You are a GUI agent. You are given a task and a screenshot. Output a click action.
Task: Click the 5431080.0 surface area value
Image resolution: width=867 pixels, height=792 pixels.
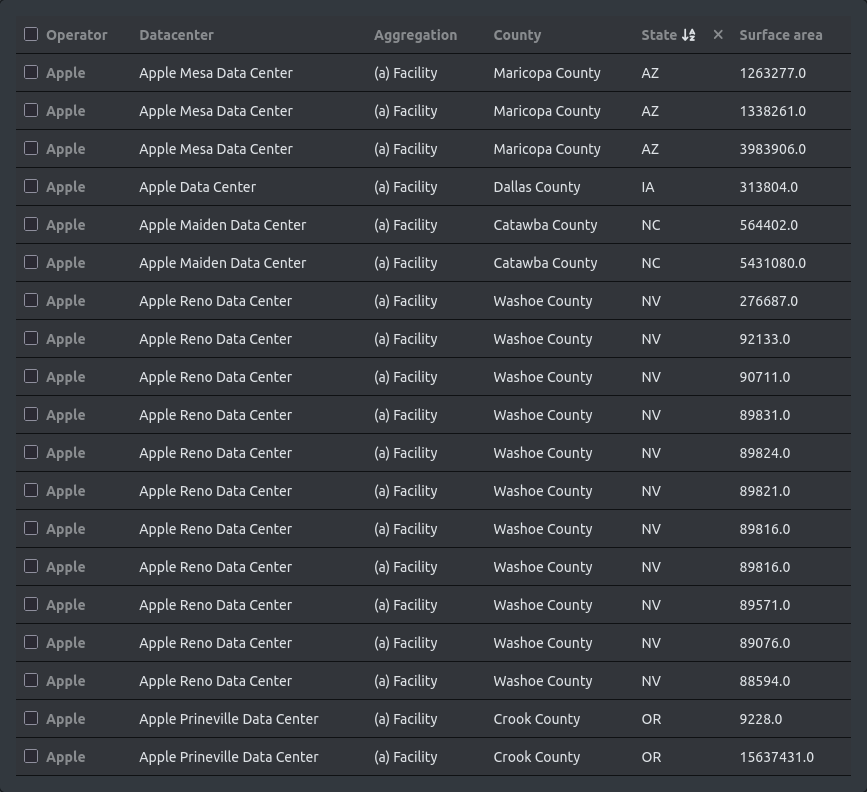coord(772,263)
